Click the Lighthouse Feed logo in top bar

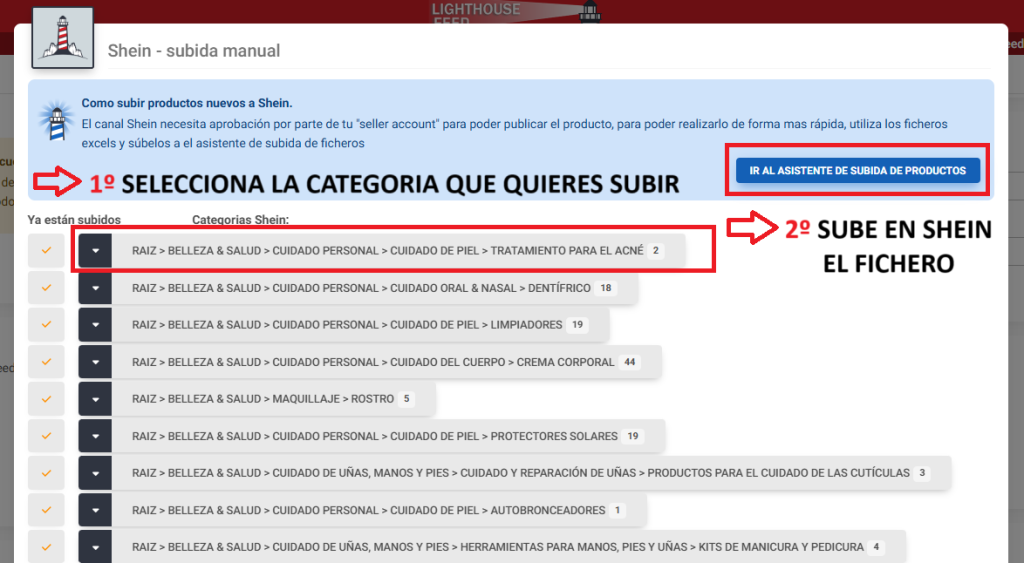[515, 12]
